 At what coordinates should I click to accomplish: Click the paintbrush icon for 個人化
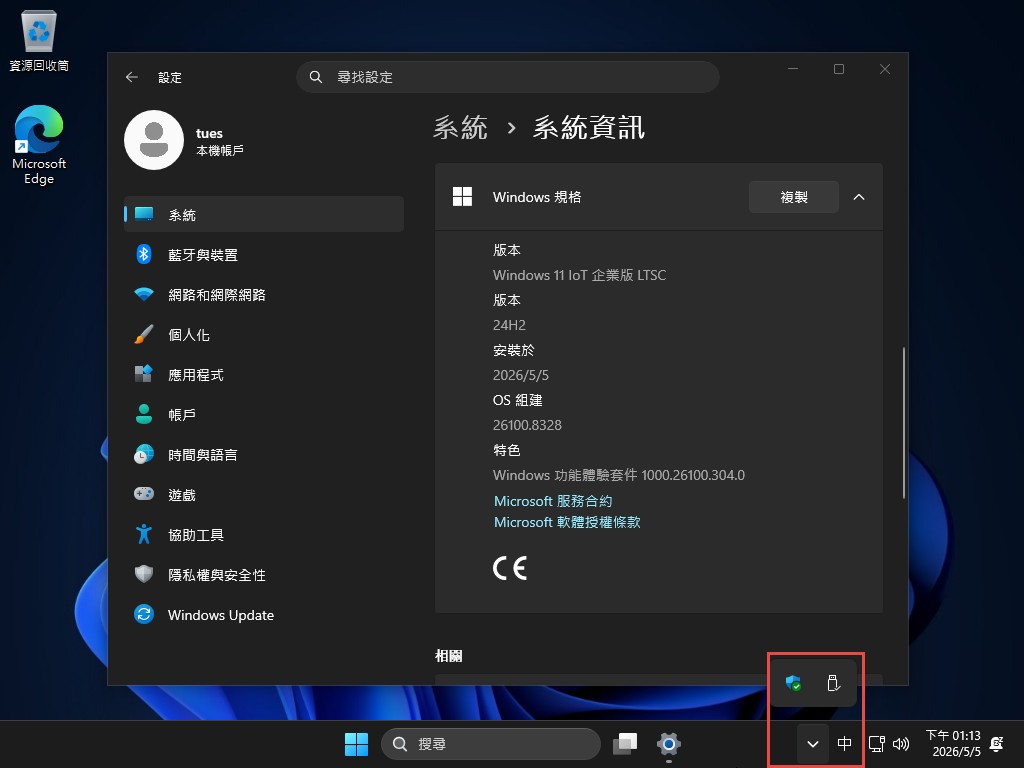pos(144,334)
